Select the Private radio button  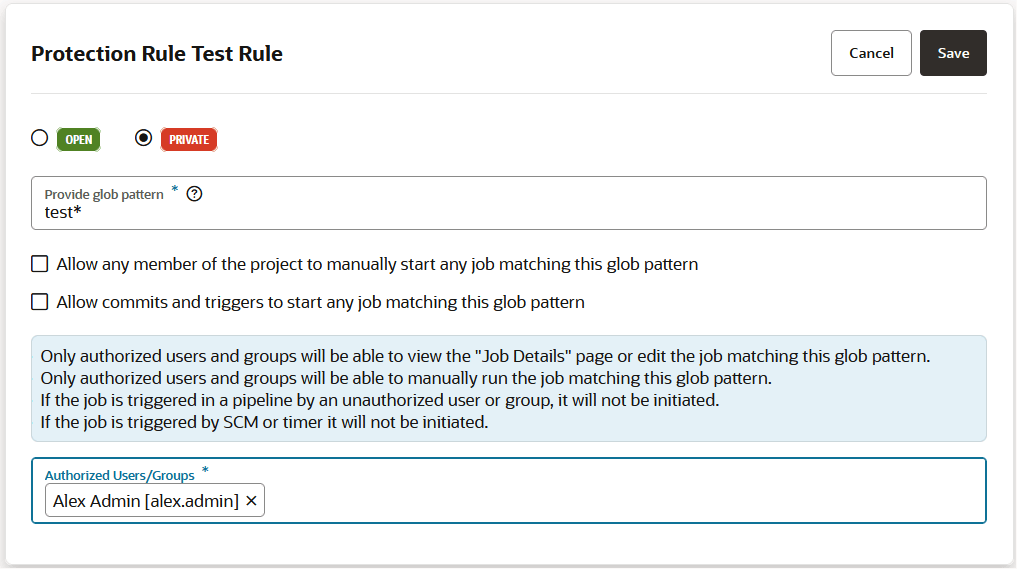click(144, 138)
